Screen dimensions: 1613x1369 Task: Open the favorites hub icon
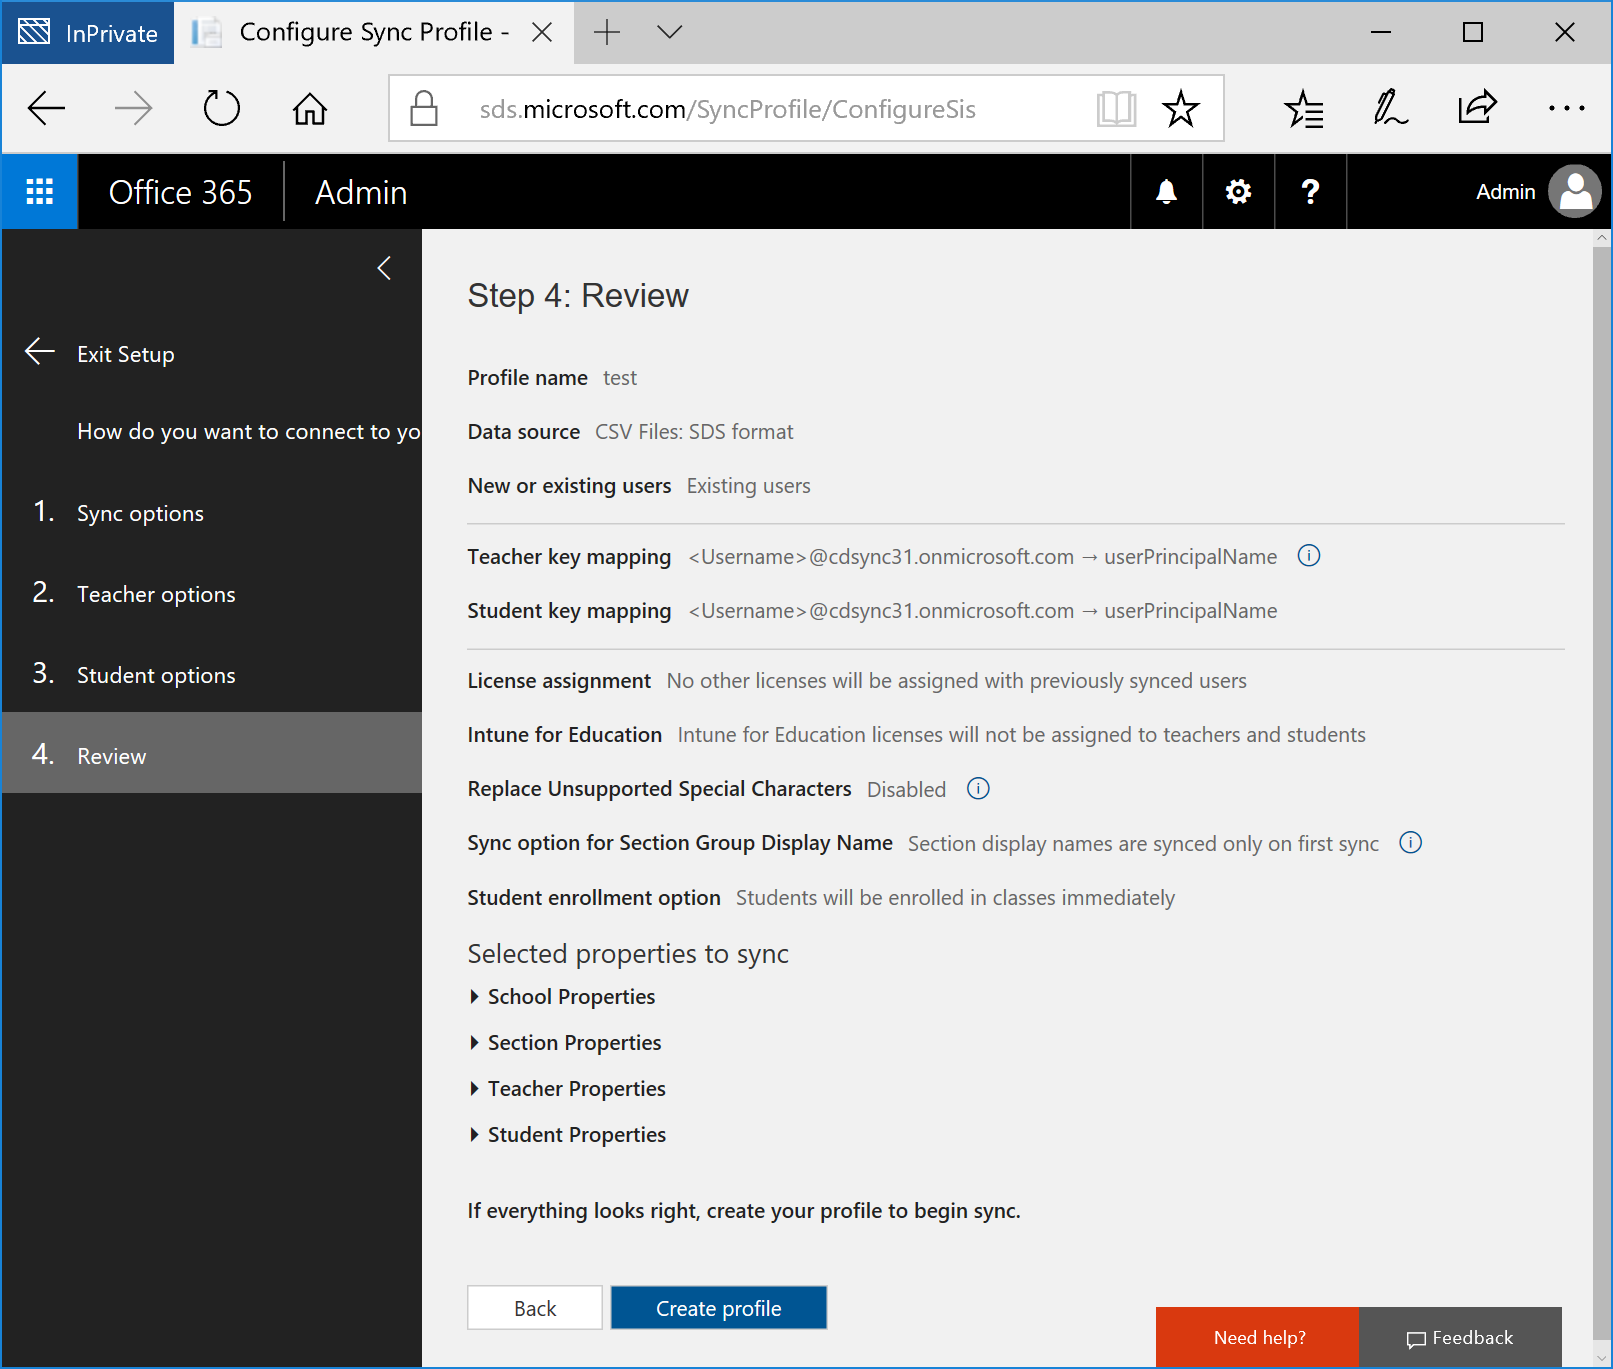pyautogui.click(x=1304, y=108)
